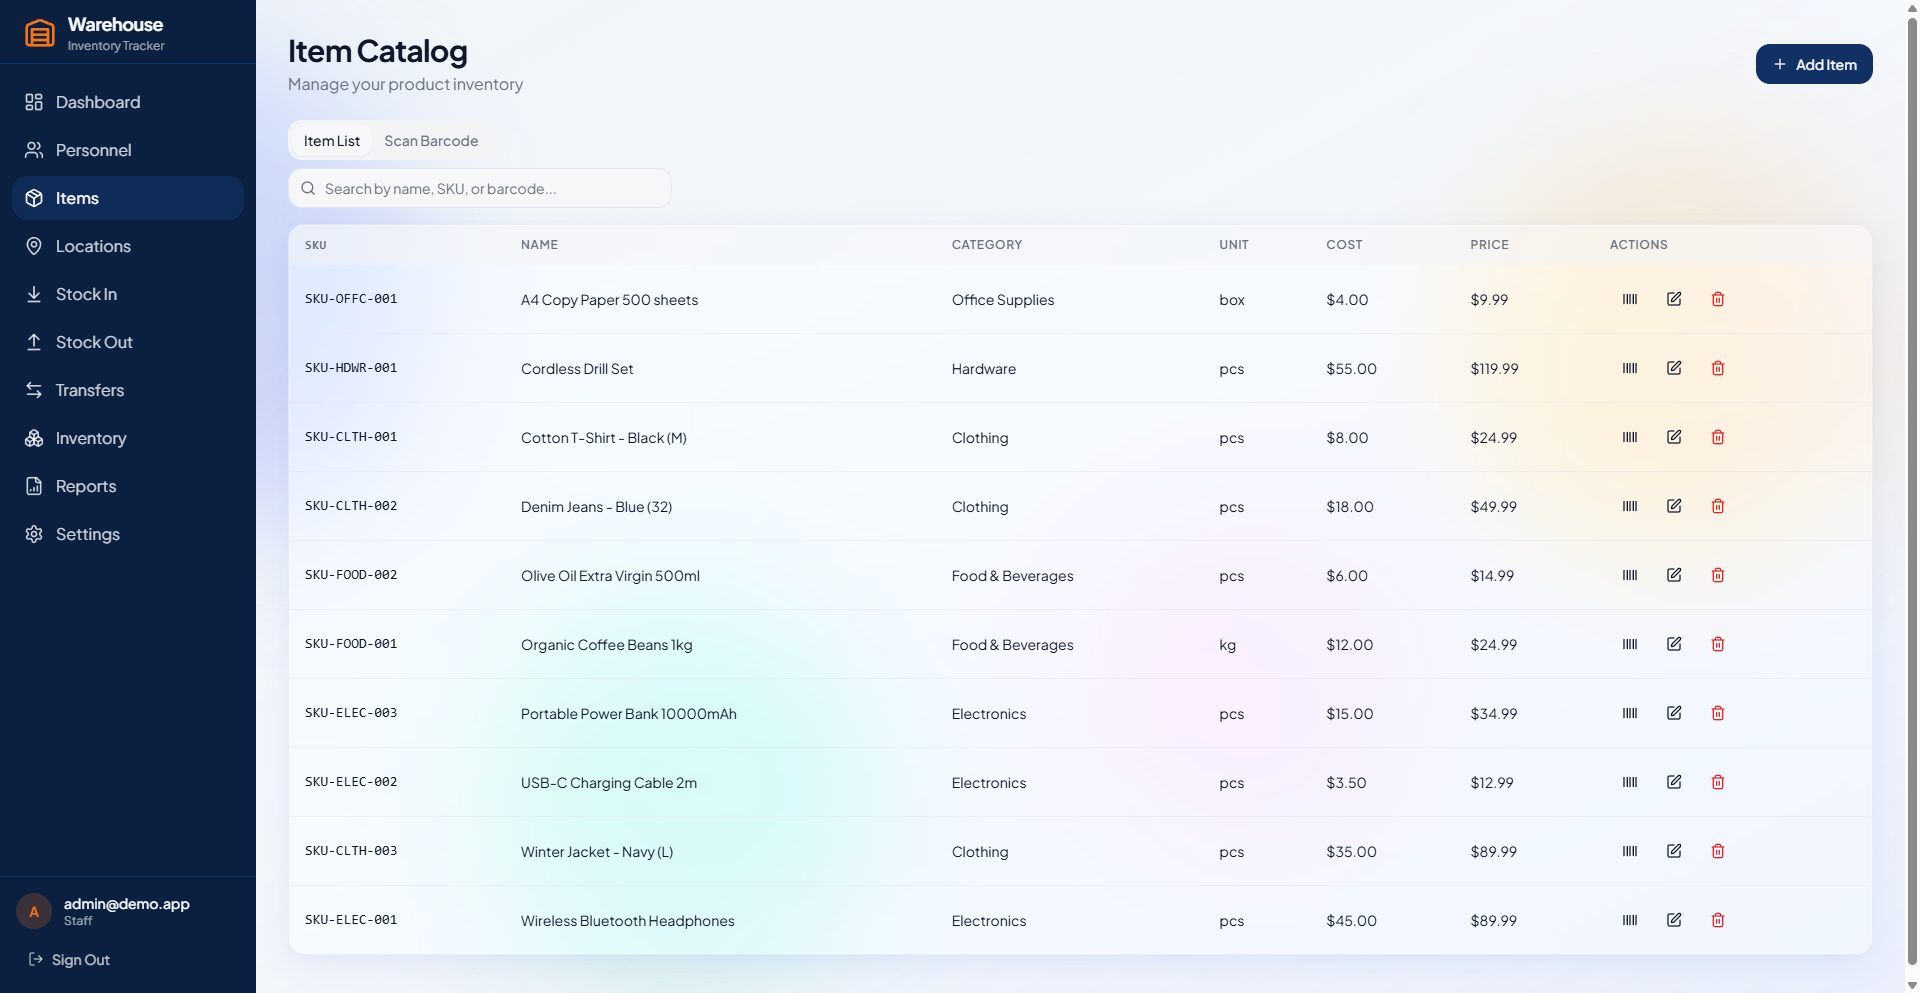The height and width of the screenshot is (993, 1920).
Task: Sign out of the application
Action: (80, 960)
